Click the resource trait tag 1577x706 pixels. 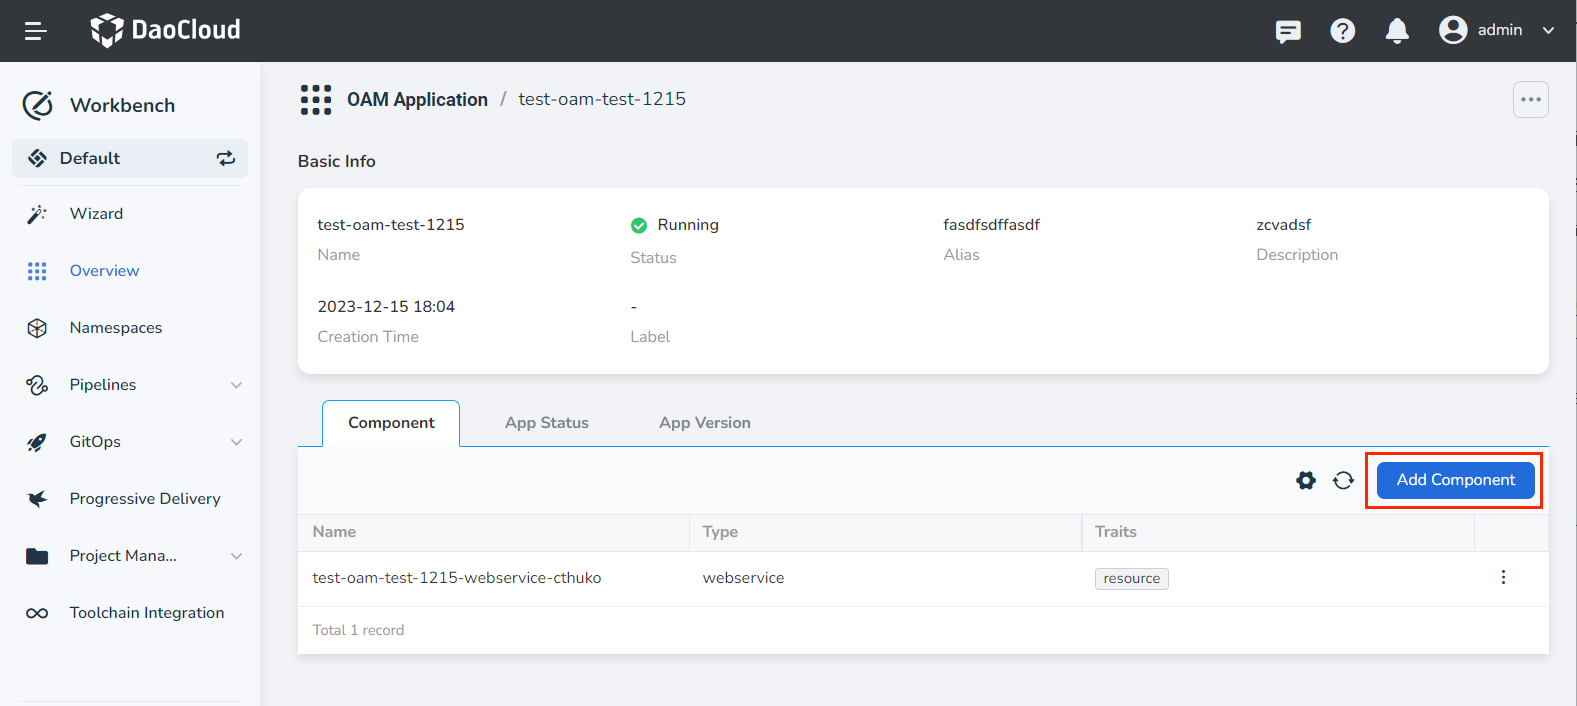pyautogui.click(x=1131, y=579)
